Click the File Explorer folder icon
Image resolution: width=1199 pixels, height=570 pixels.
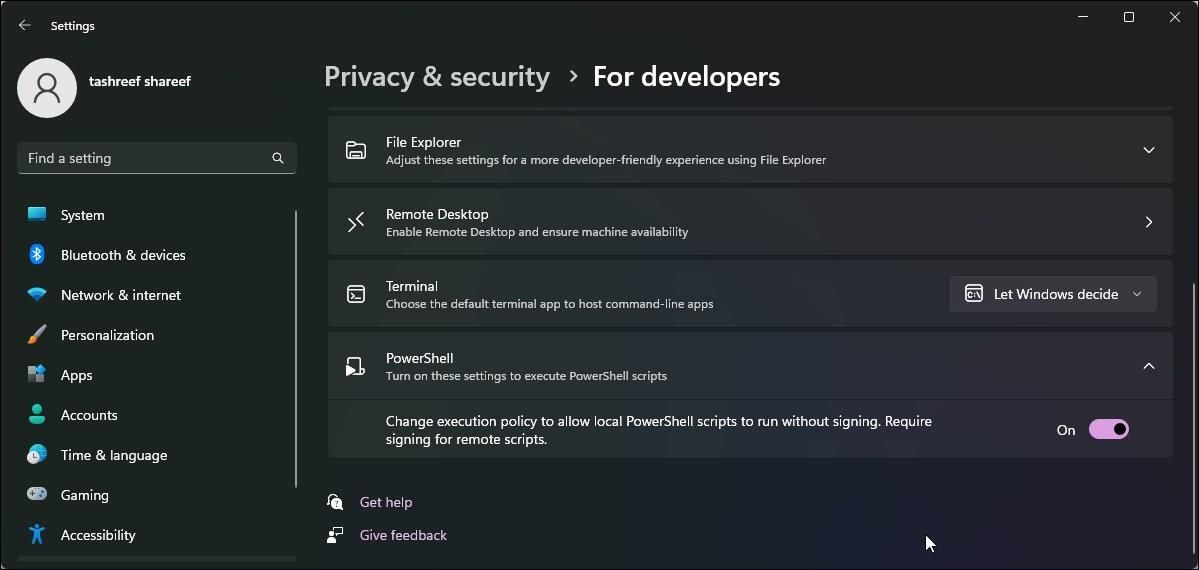[x=356, y=150]
